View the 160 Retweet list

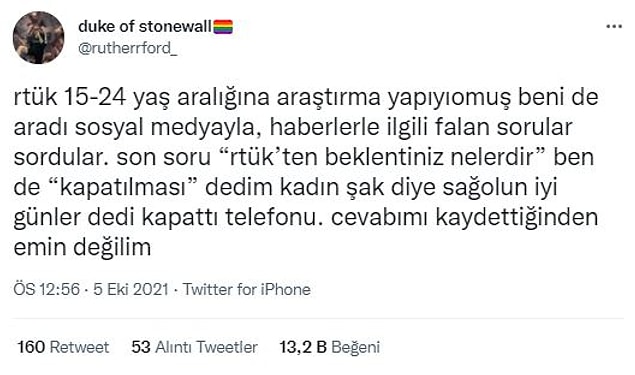click(x=63, y=347)
